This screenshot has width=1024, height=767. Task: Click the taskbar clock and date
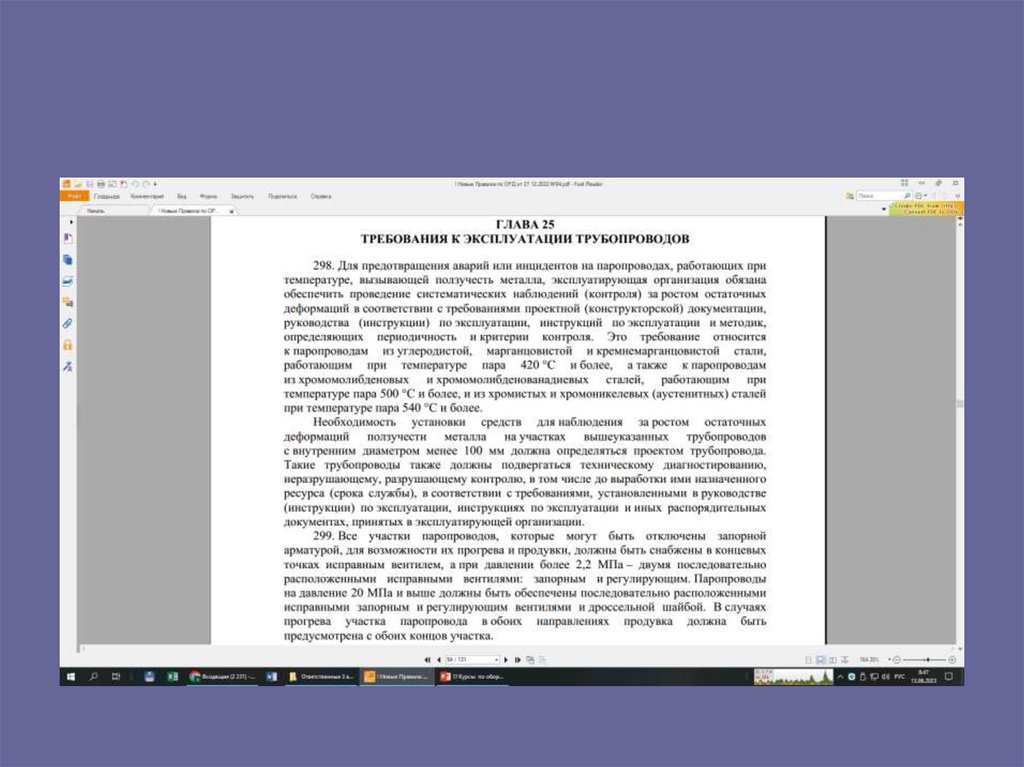(x=923, y=677)
